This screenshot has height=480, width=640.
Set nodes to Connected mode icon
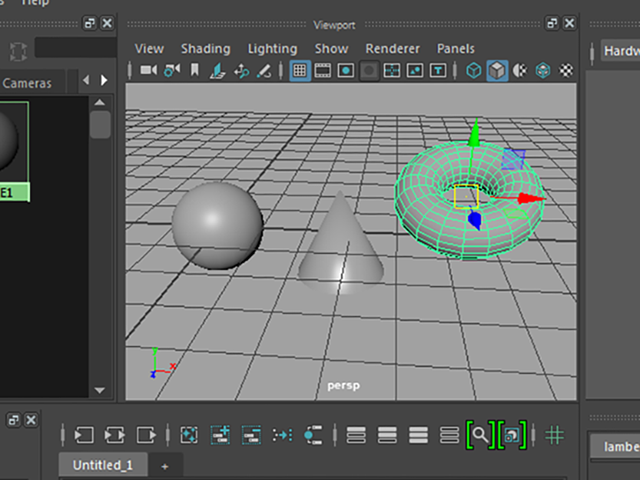(387, 435)
